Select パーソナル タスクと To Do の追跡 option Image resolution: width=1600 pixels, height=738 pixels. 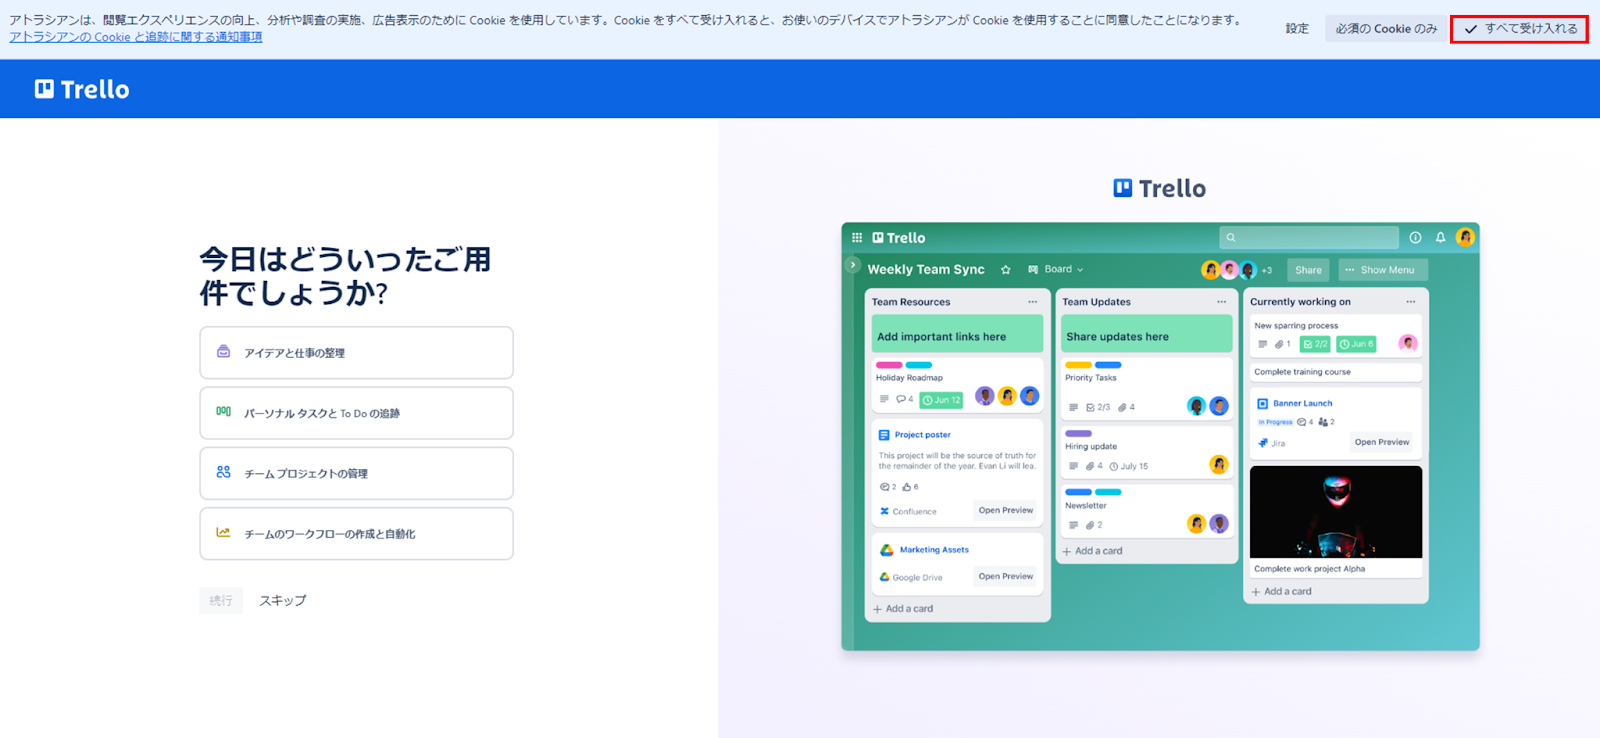tap(356, 413)
